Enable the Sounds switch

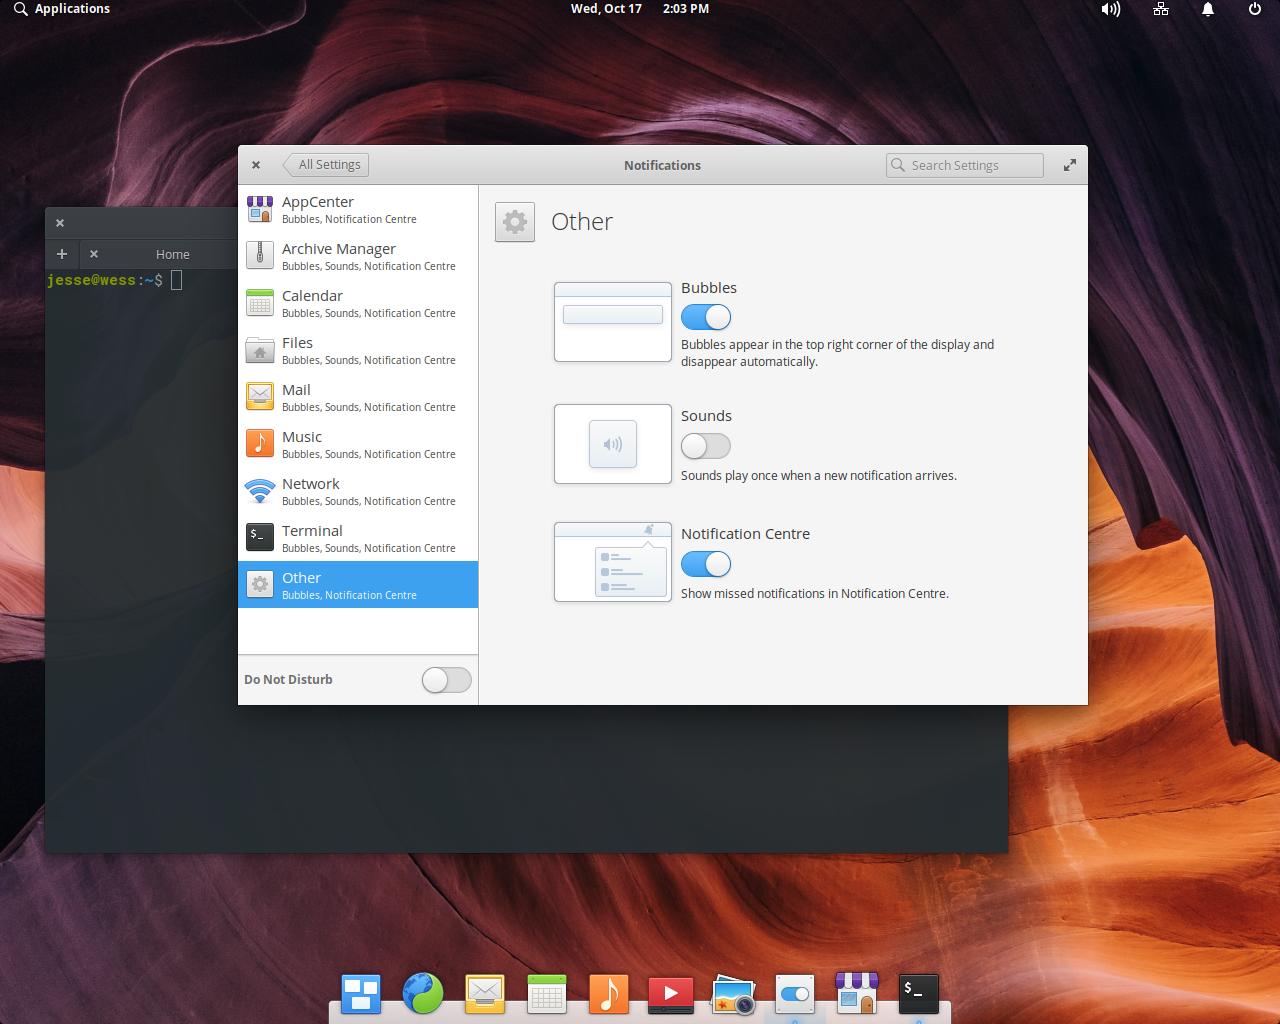pos(706,446)
